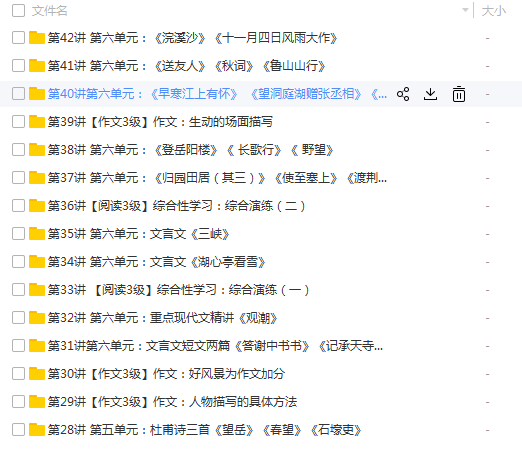Check the box for 第36讲 综合演练（二）
This screenshot has width=522, height=473.
18,206
